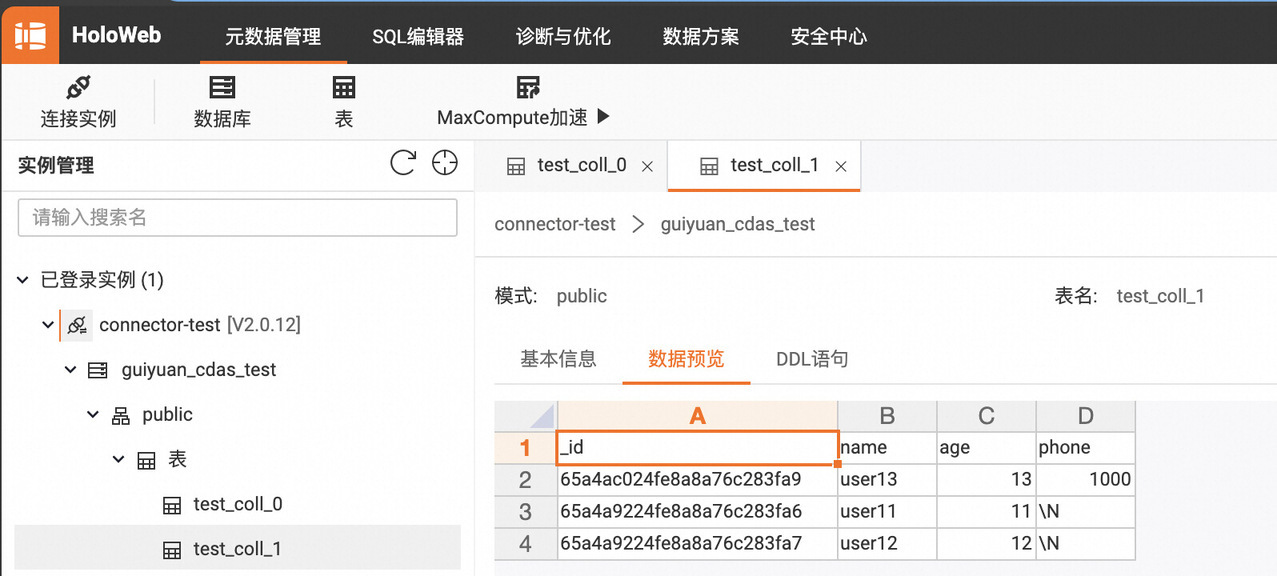Switch to the DDL语句 tab
Screen dimensions: 1277x576
click(x=812, y=358)
